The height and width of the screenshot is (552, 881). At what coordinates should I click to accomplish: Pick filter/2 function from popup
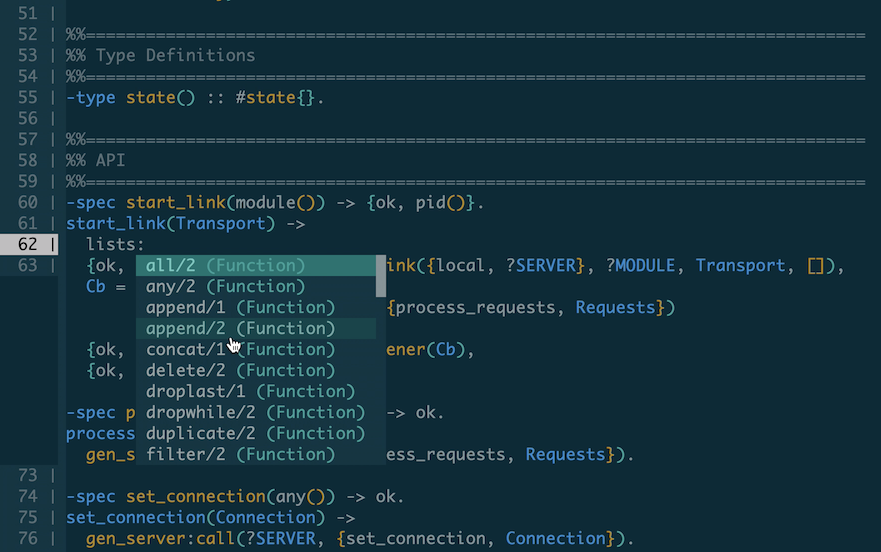256,454
